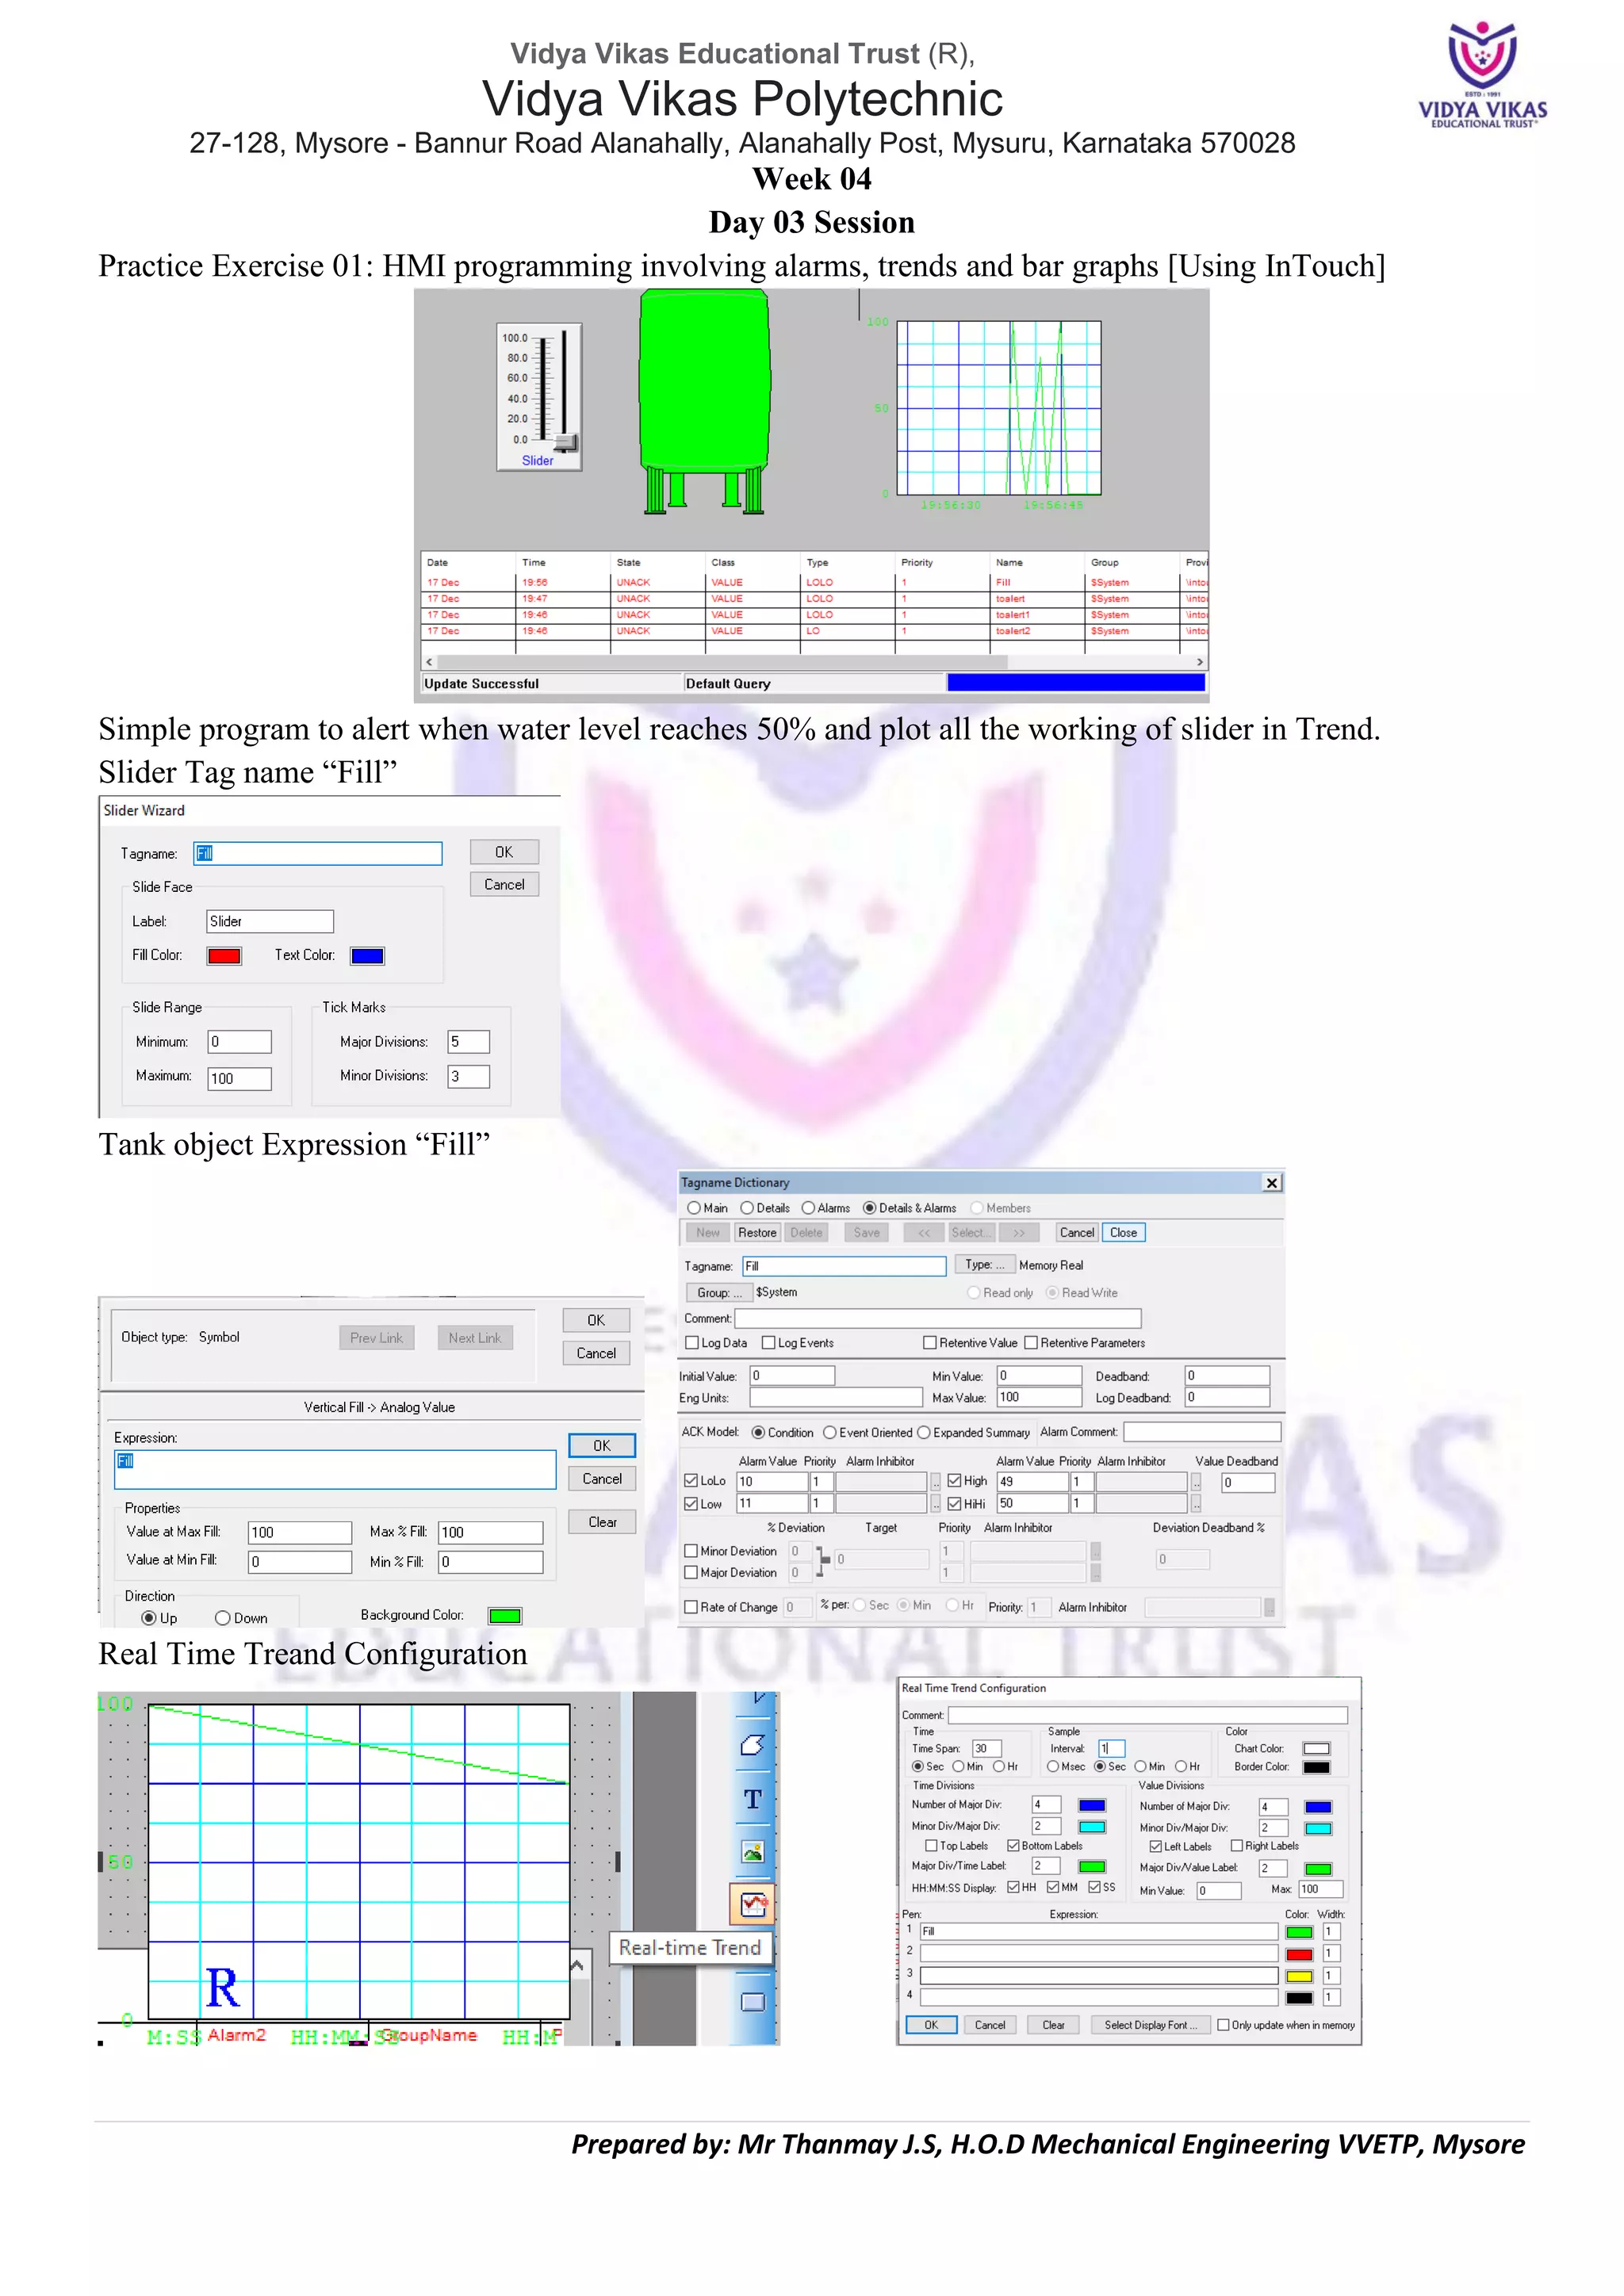Click the Restore button in Tagname Dictionary
The height and width of the screenshot is (2296, 1624).
click(x=757, y=1233)
